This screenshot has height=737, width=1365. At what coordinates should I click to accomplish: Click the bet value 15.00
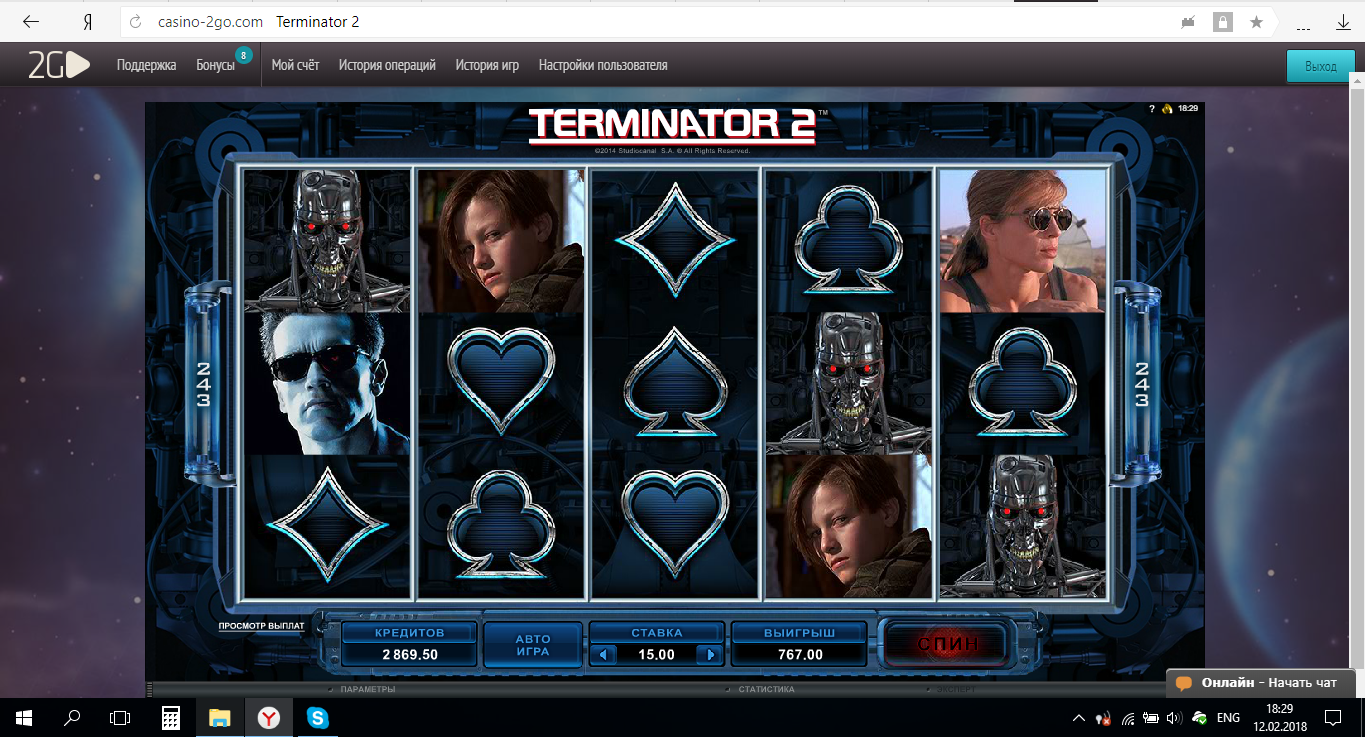(x=656, y=655)
